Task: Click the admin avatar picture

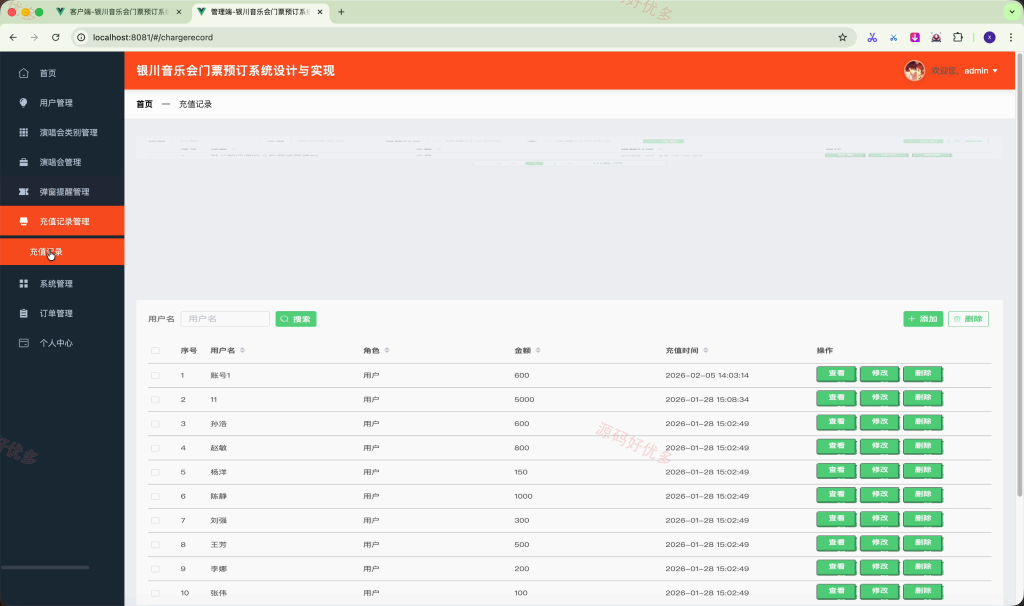Action: (x=914, y=71)
